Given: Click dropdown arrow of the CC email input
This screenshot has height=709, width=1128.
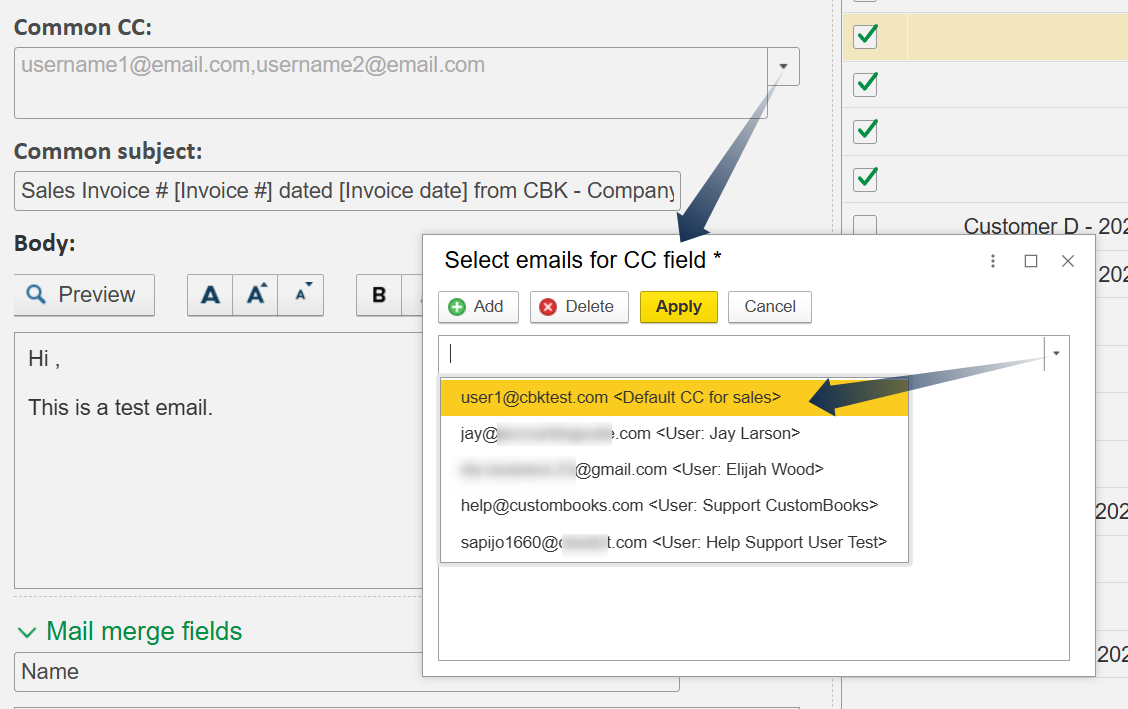Looking at the screenshot, I should (1056, 353).
